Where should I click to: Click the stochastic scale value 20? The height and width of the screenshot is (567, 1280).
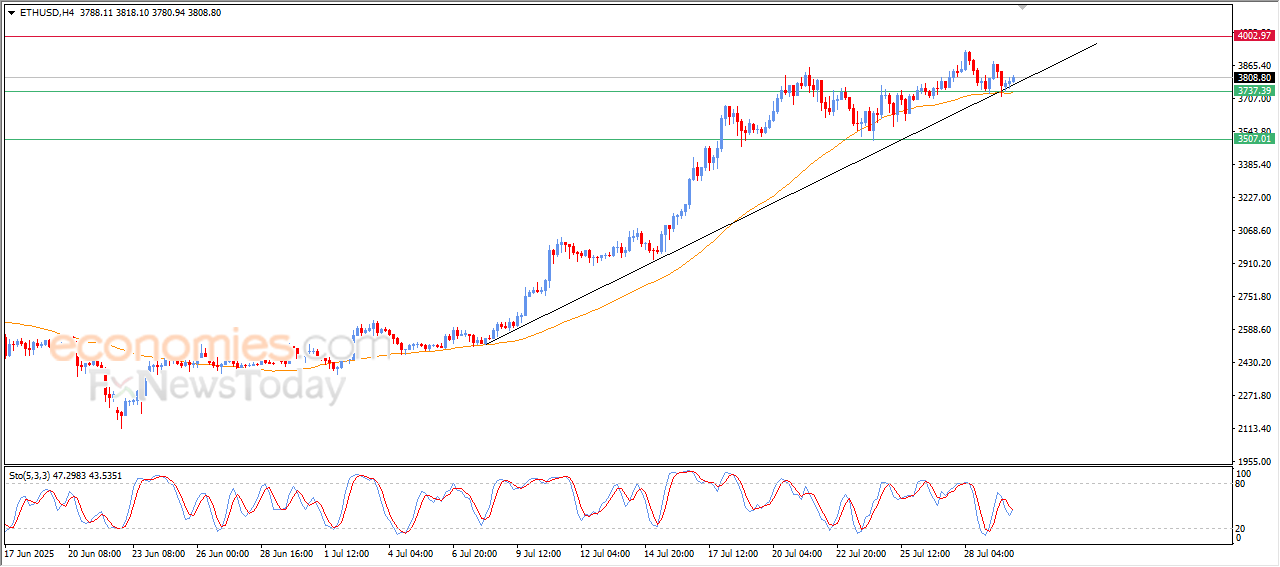pos(1241,528)
